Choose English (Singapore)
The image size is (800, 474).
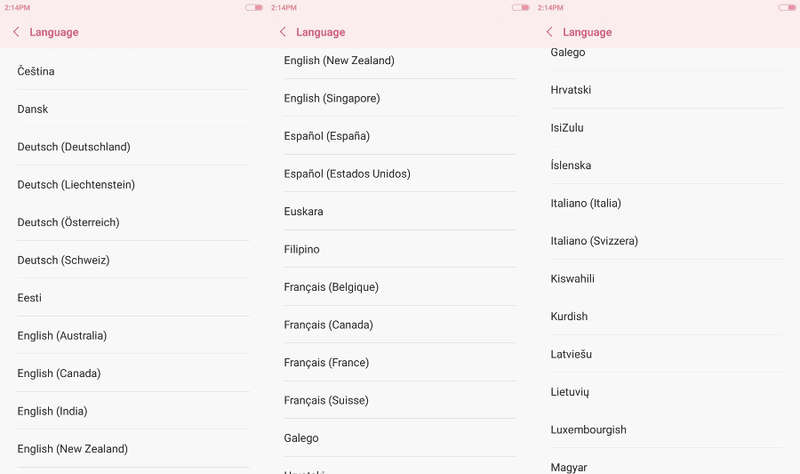coord(332,98)
